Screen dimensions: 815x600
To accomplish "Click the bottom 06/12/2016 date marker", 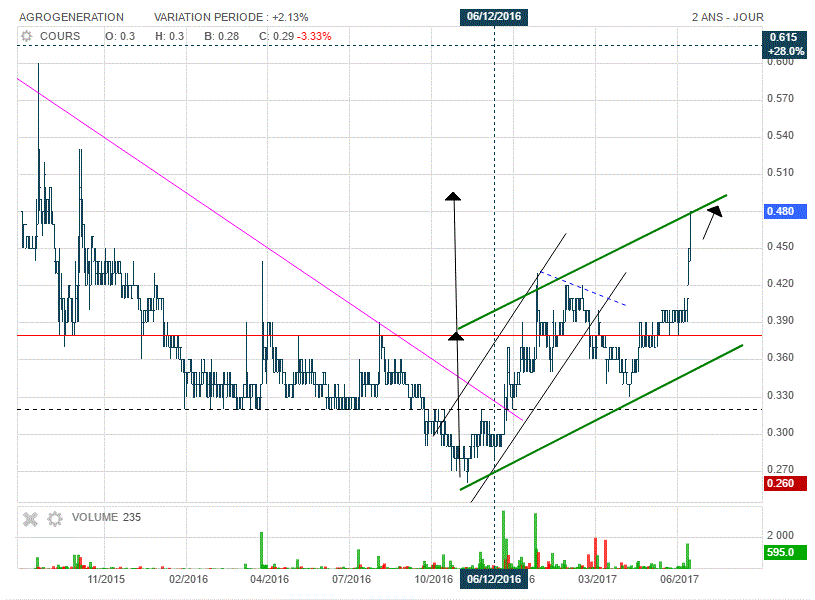I will point(494,579).
